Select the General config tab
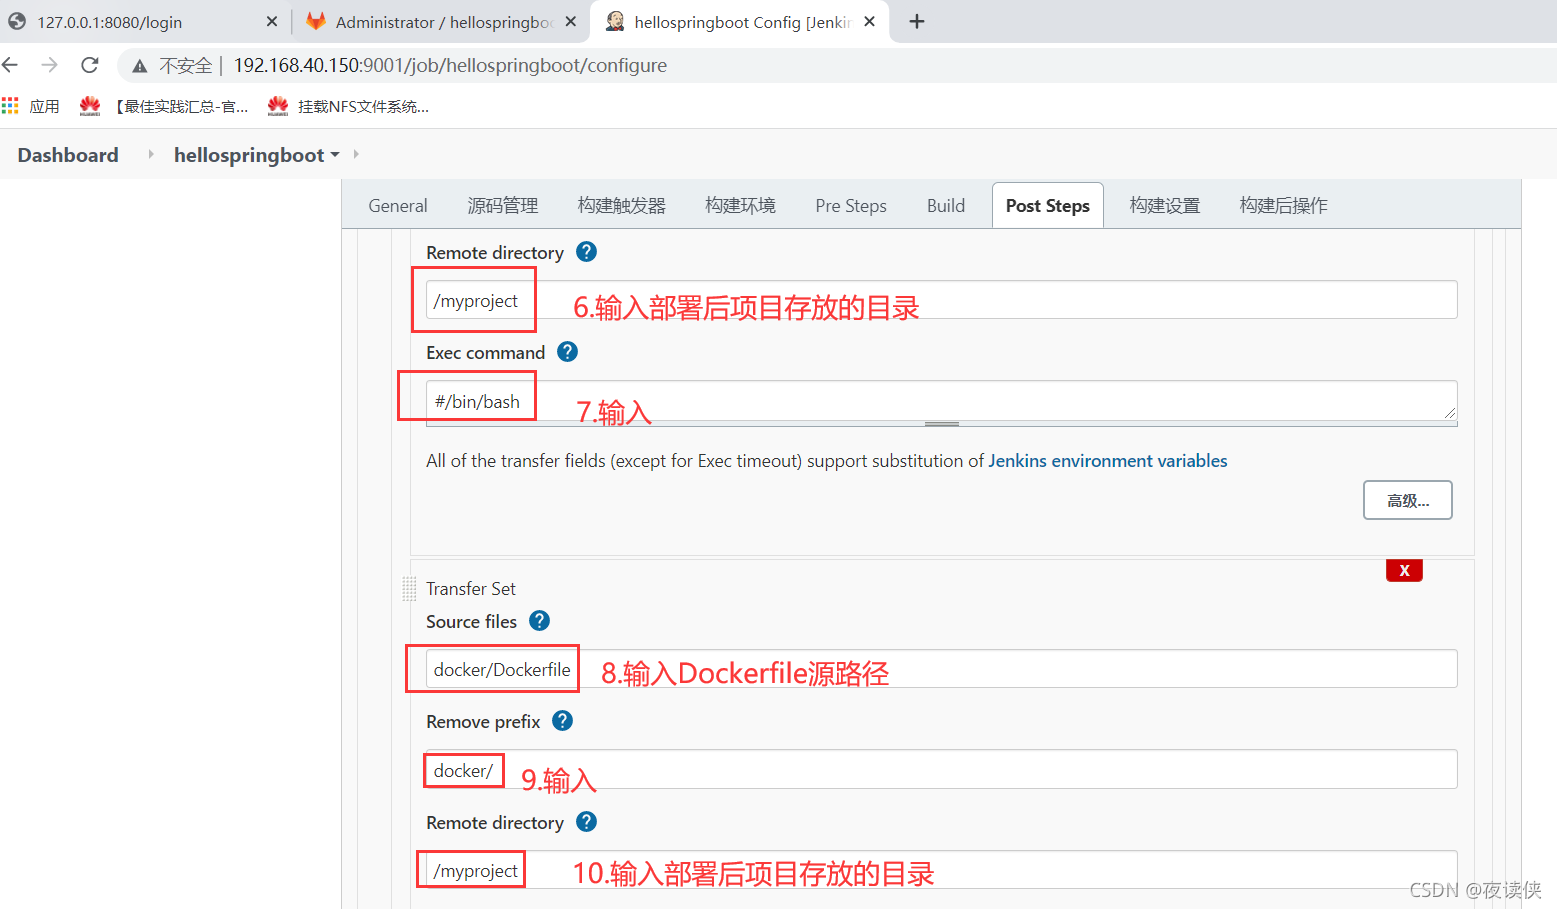The image size is (1557, 909). (x=398, y=205)
